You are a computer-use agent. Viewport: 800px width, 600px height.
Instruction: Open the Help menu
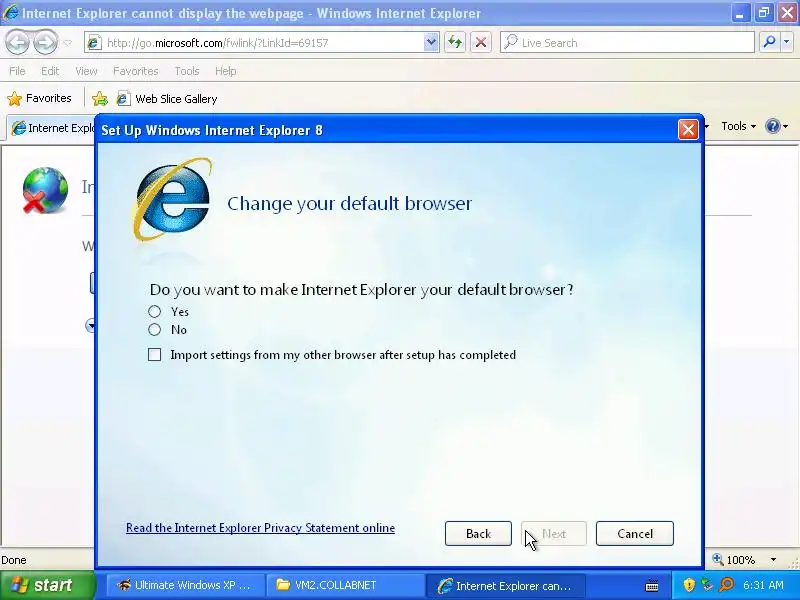click(x=226, y=71)
